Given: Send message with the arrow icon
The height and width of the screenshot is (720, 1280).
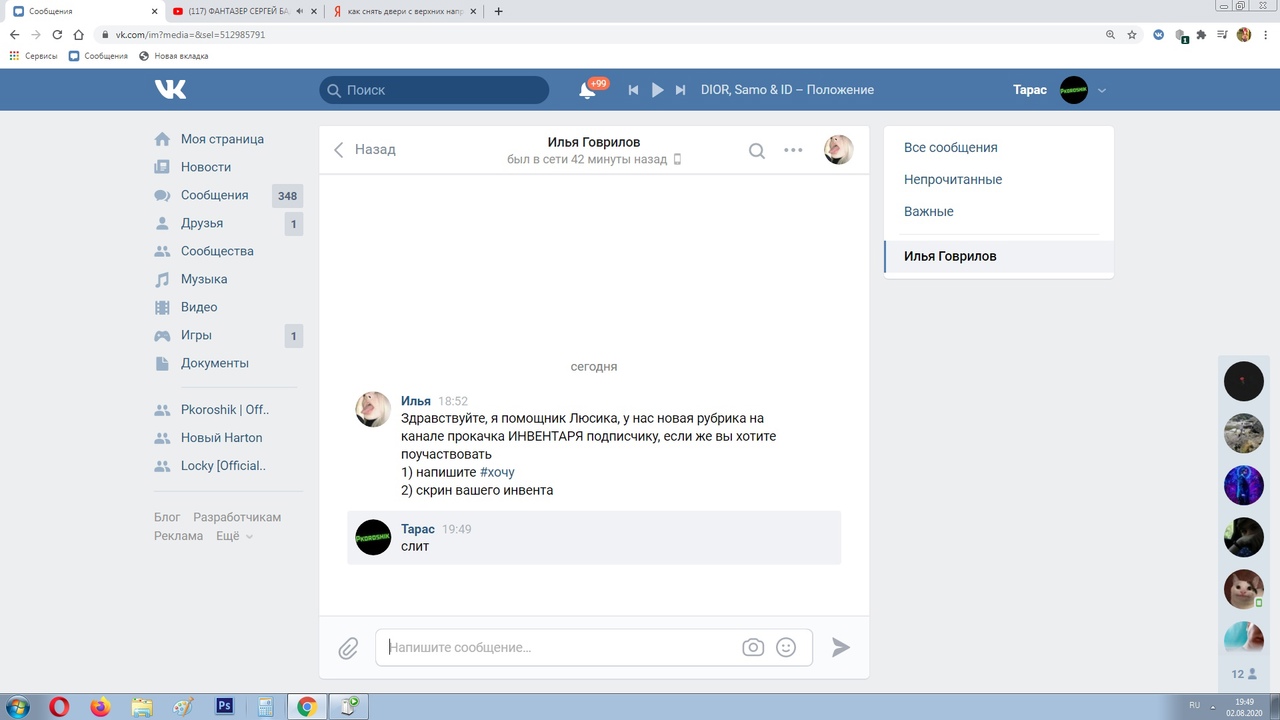Looking at the screenshot, I should [841, 648].
